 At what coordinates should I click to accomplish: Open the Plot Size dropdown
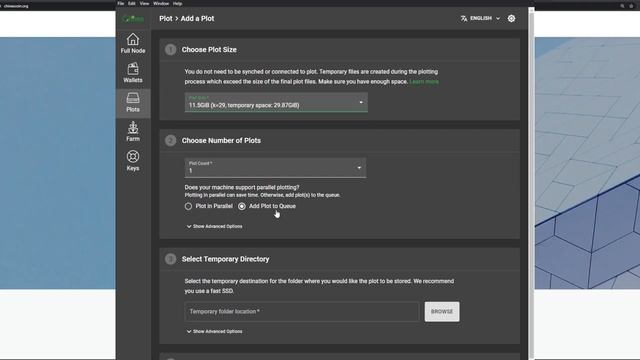pos(276,102)
